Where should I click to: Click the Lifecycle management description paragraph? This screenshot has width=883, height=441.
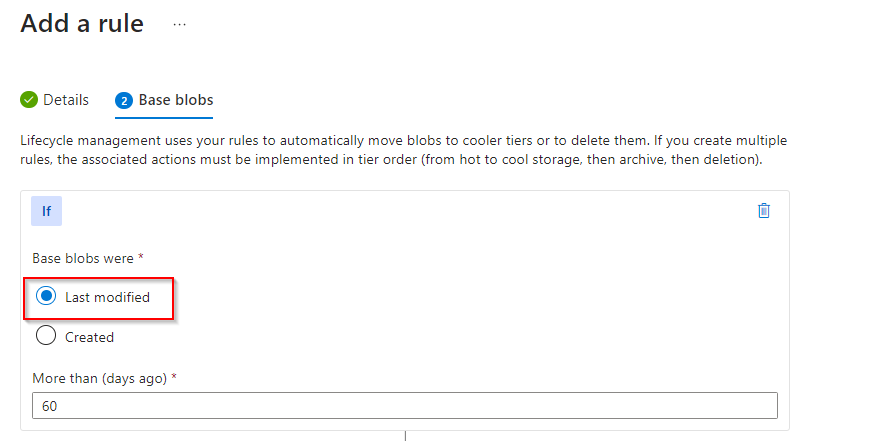point(400,150)
